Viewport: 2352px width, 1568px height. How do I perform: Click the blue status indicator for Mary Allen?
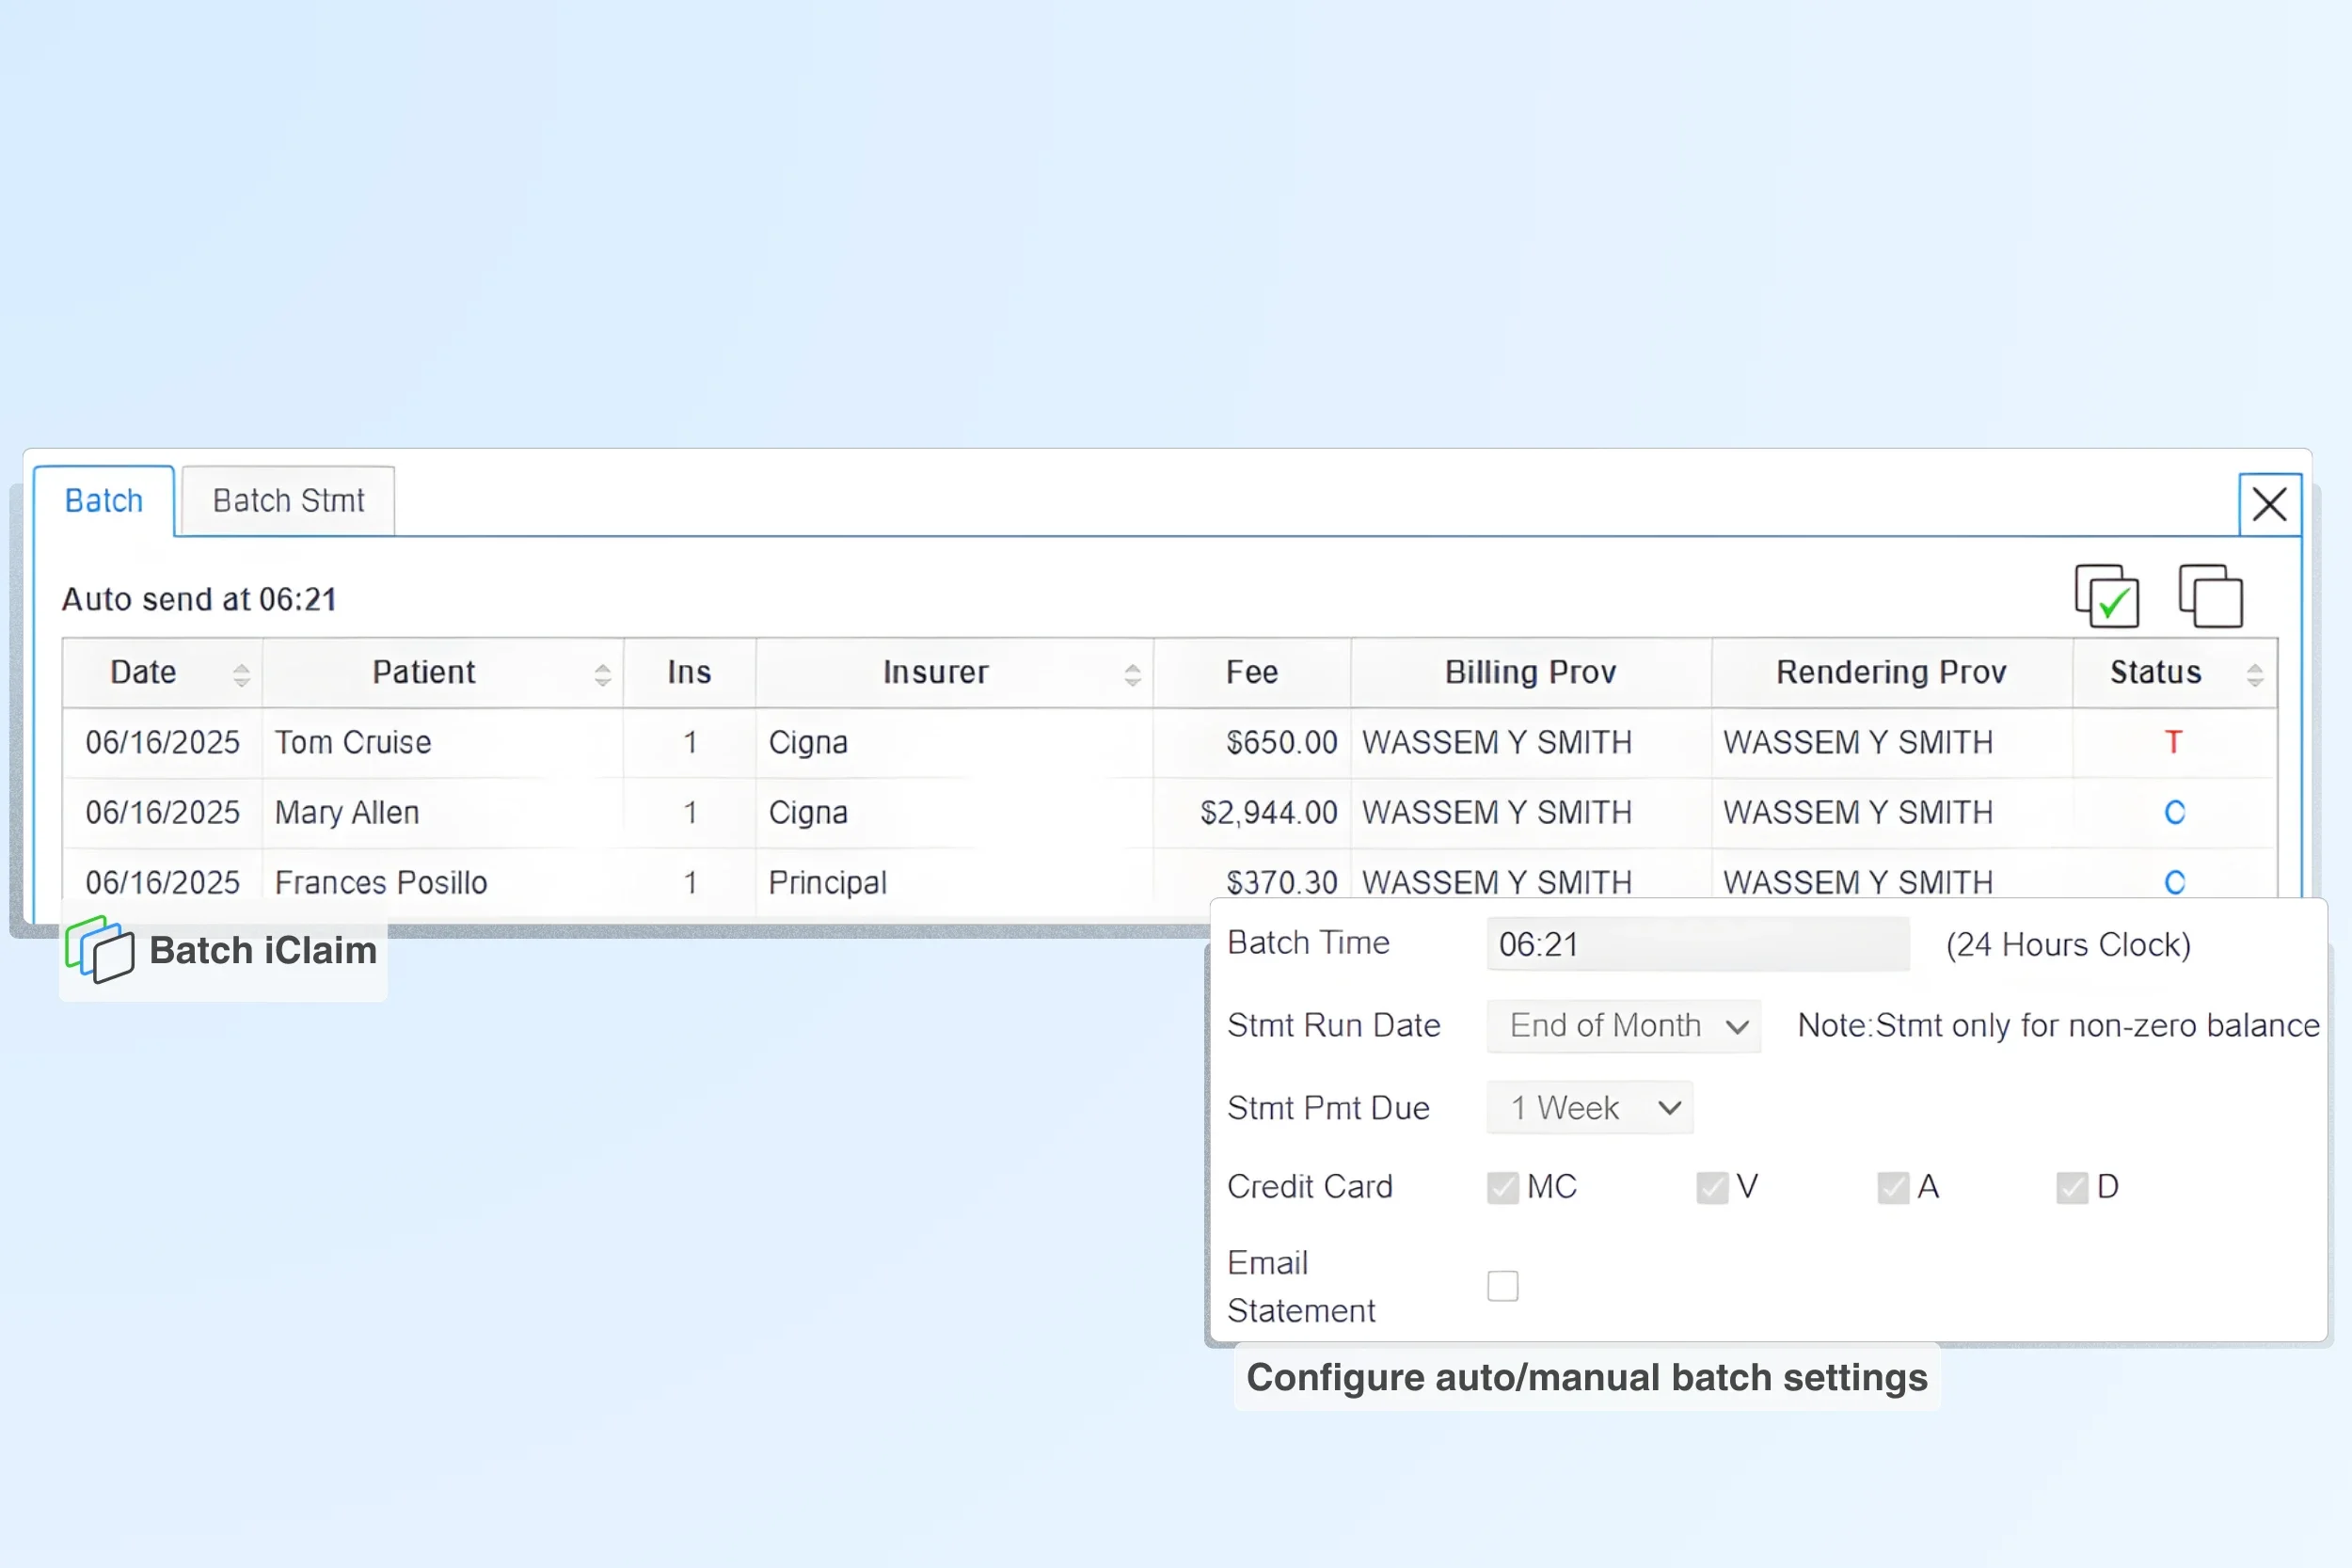pos(2173,812)
